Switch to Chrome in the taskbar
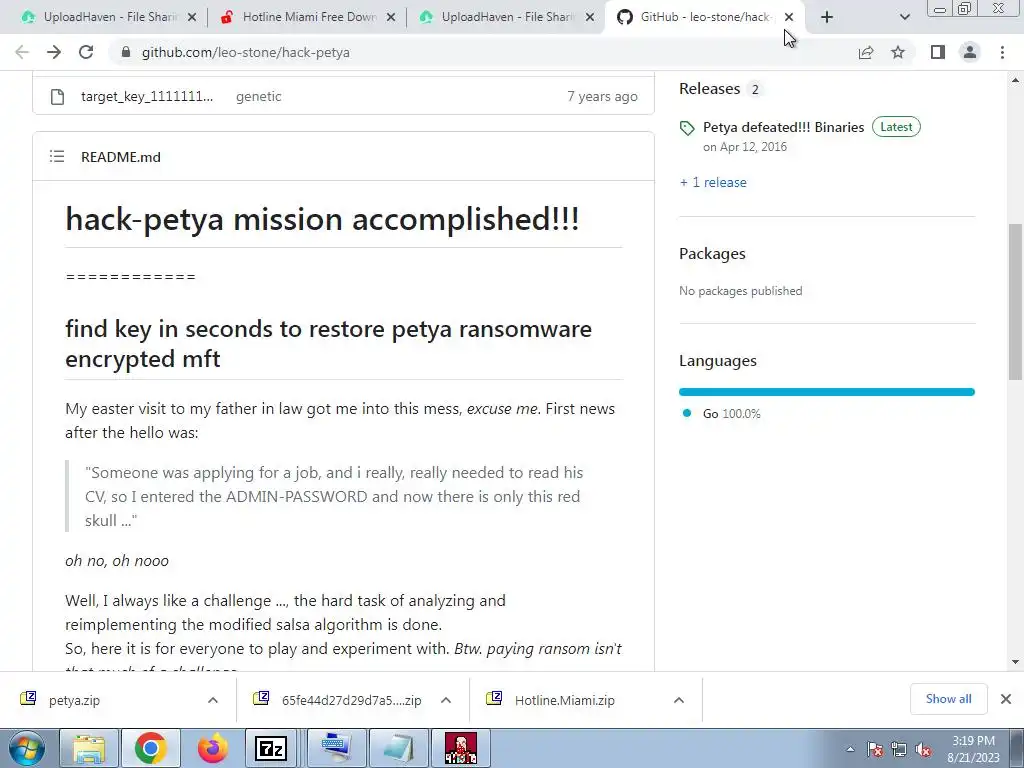This screenshot has height=768, width=1024. coord(151,748)
